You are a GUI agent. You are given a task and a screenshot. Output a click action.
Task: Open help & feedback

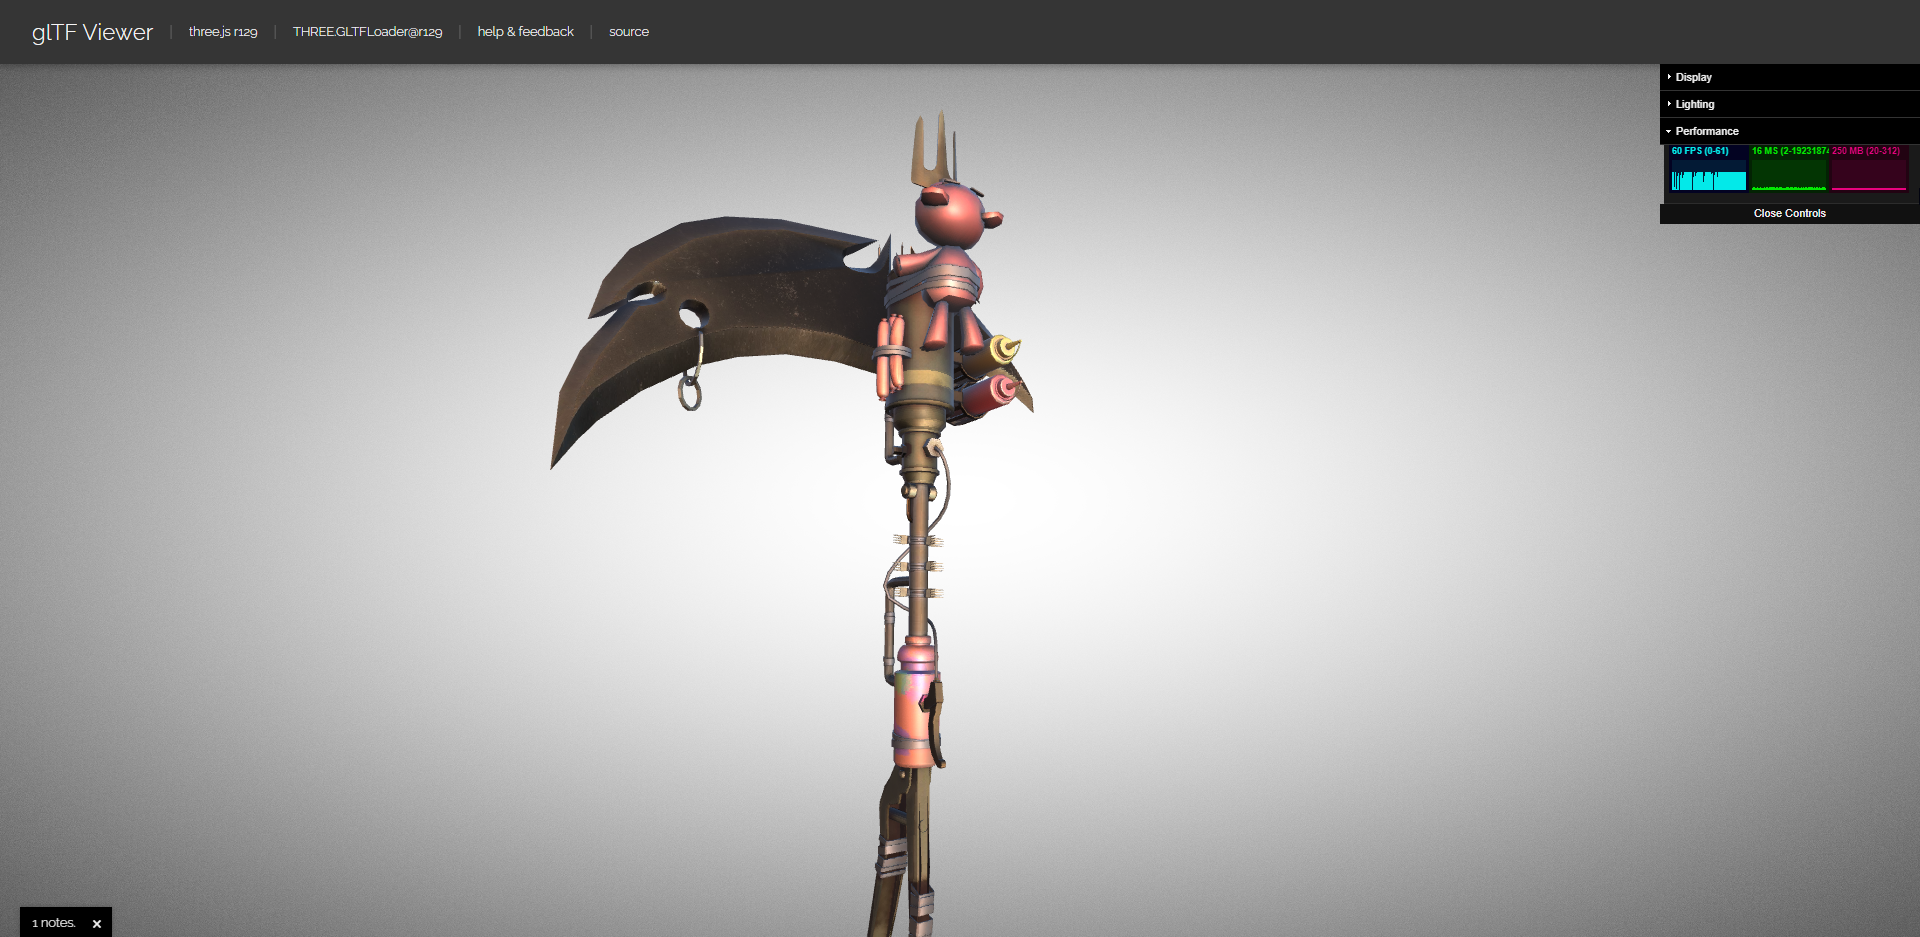(x=525, y=31)
